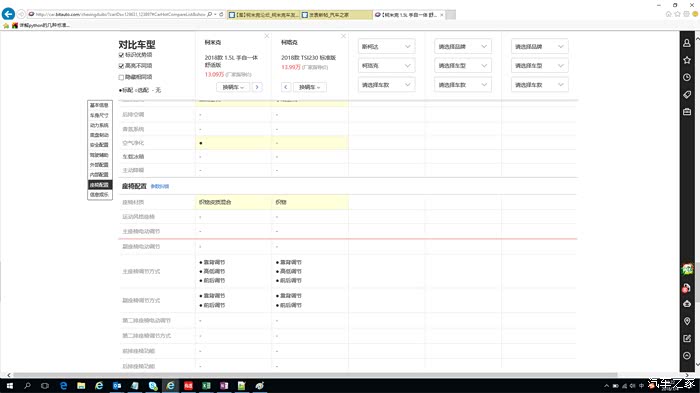Remove the first car column with X
700x393 pixels.
(267, 36)
